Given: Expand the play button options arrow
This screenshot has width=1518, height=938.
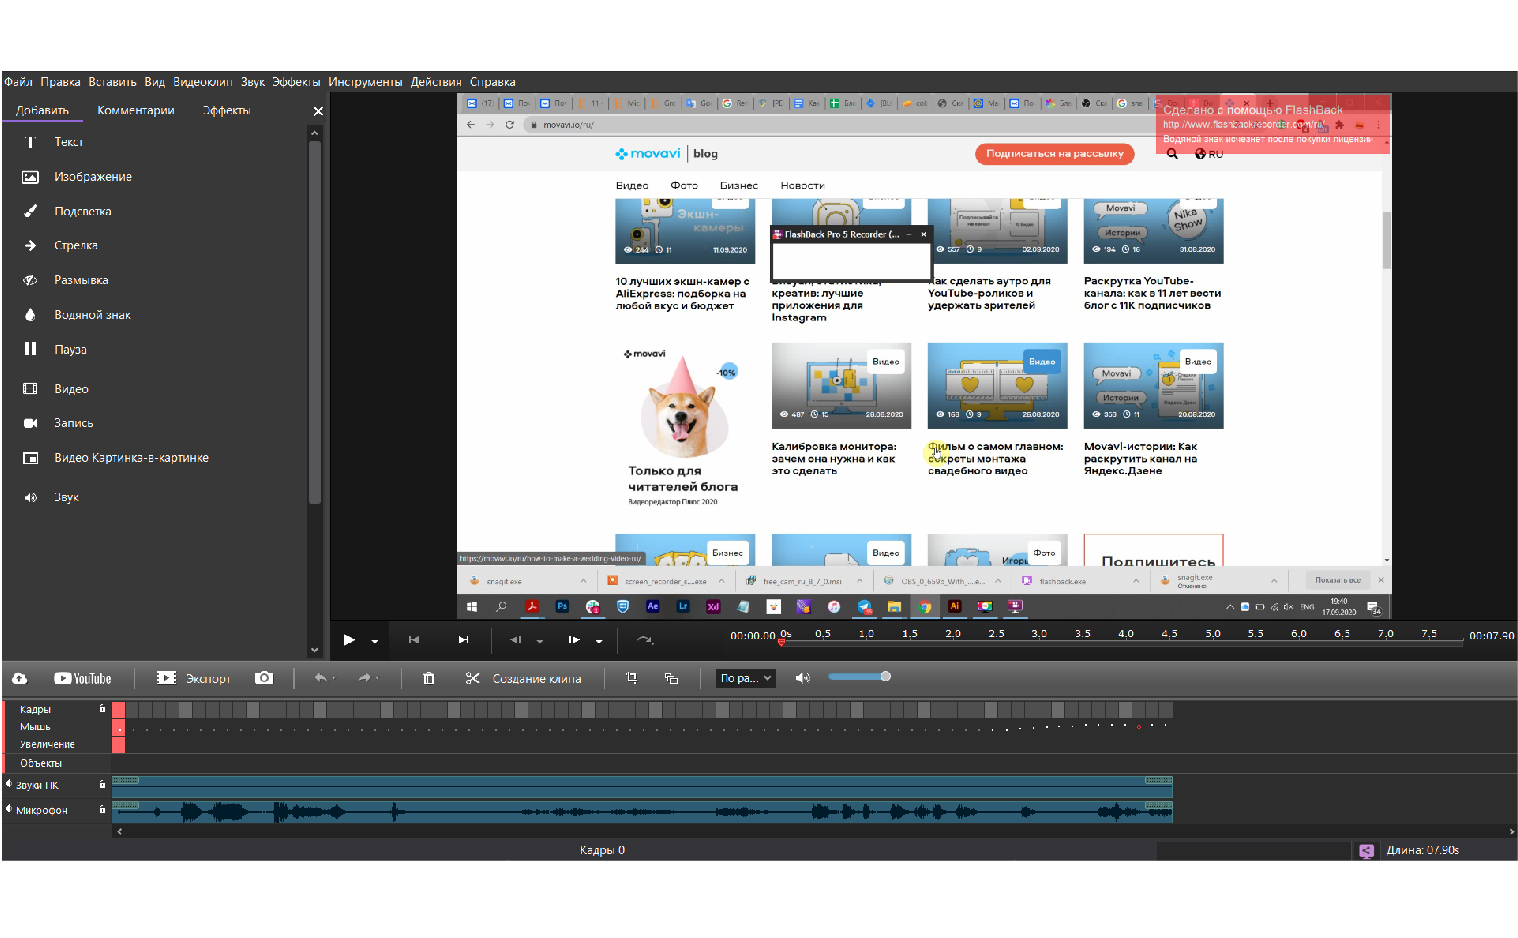Looking at the screenshot, I should click(375, 641).
